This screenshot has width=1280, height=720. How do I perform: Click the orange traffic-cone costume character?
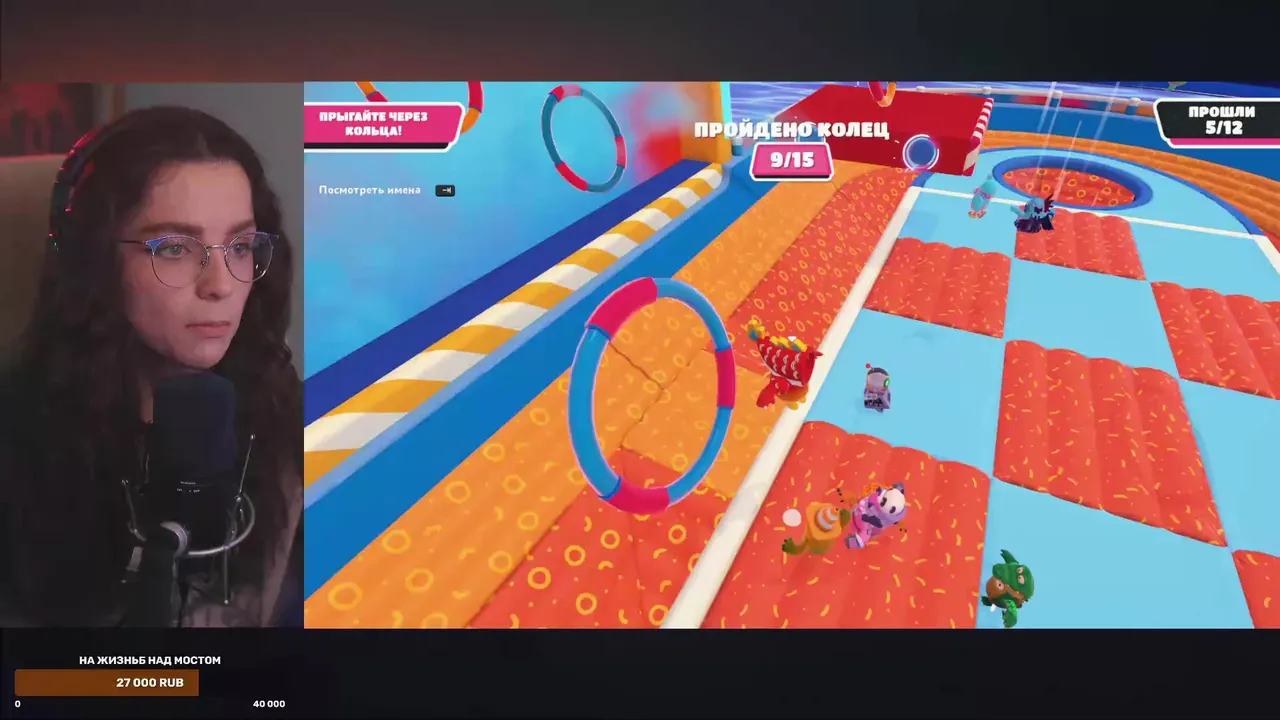pyautogui.click(x=817, y=528)
